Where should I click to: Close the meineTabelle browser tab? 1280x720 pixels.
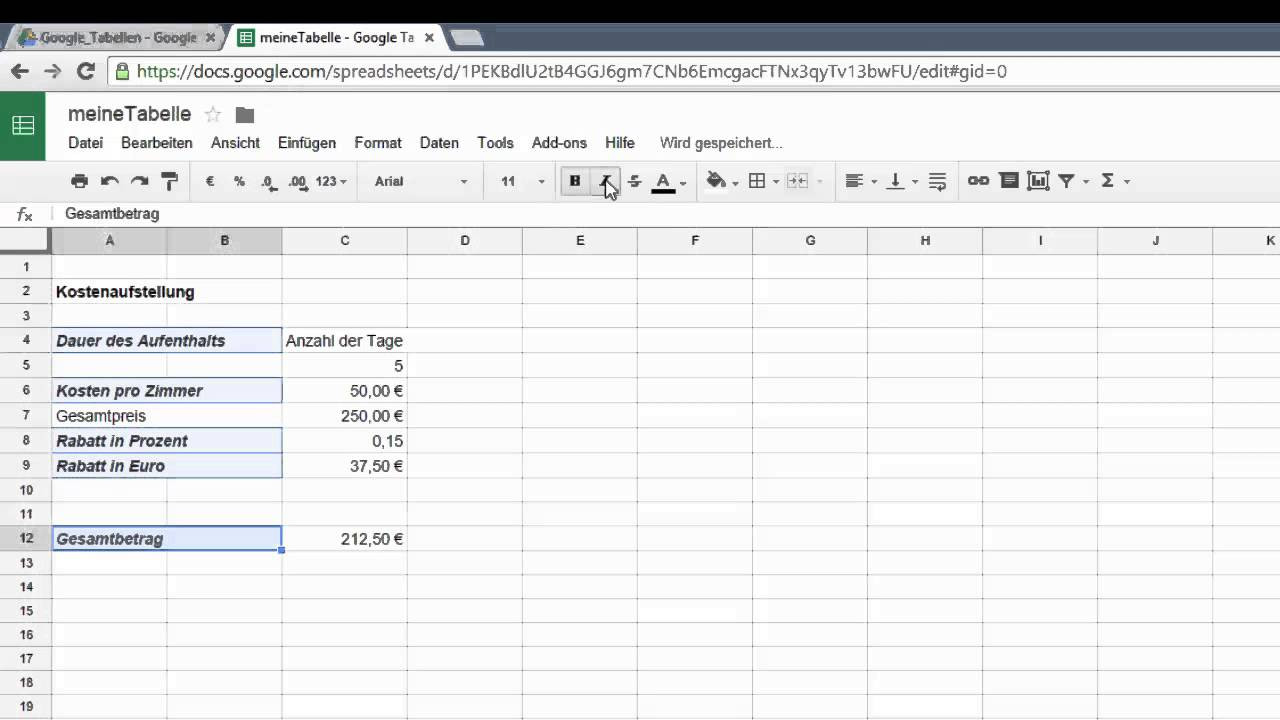429,38
